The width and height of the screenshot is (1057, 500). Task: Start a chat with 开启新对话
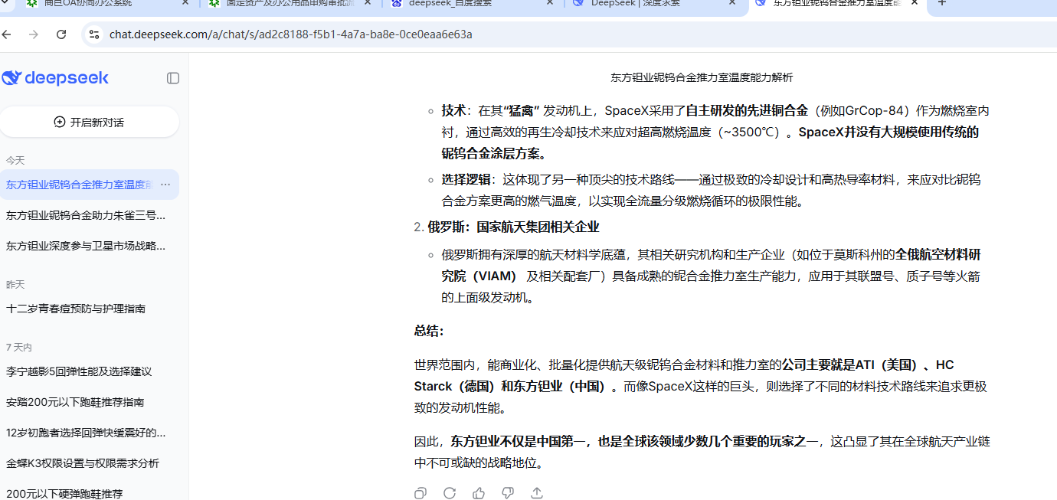(89, 122)
